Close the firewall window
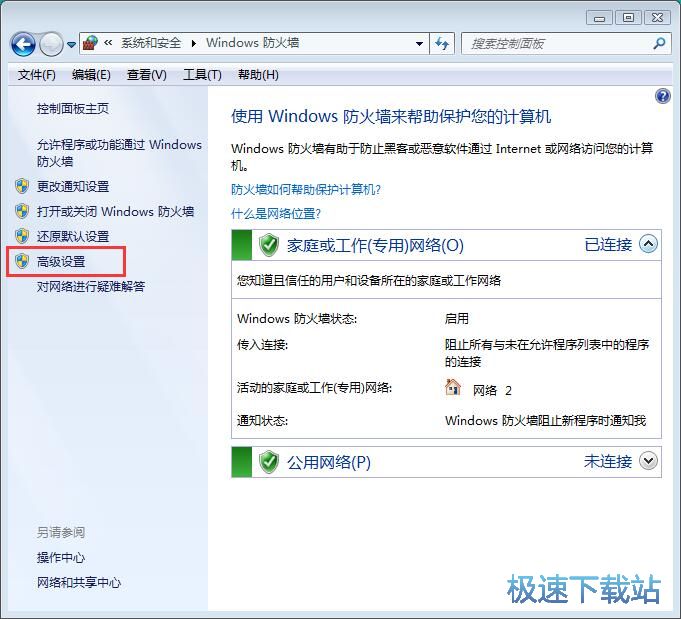The height and width of the screenshot is (619, 681). (x=658, y=18)
